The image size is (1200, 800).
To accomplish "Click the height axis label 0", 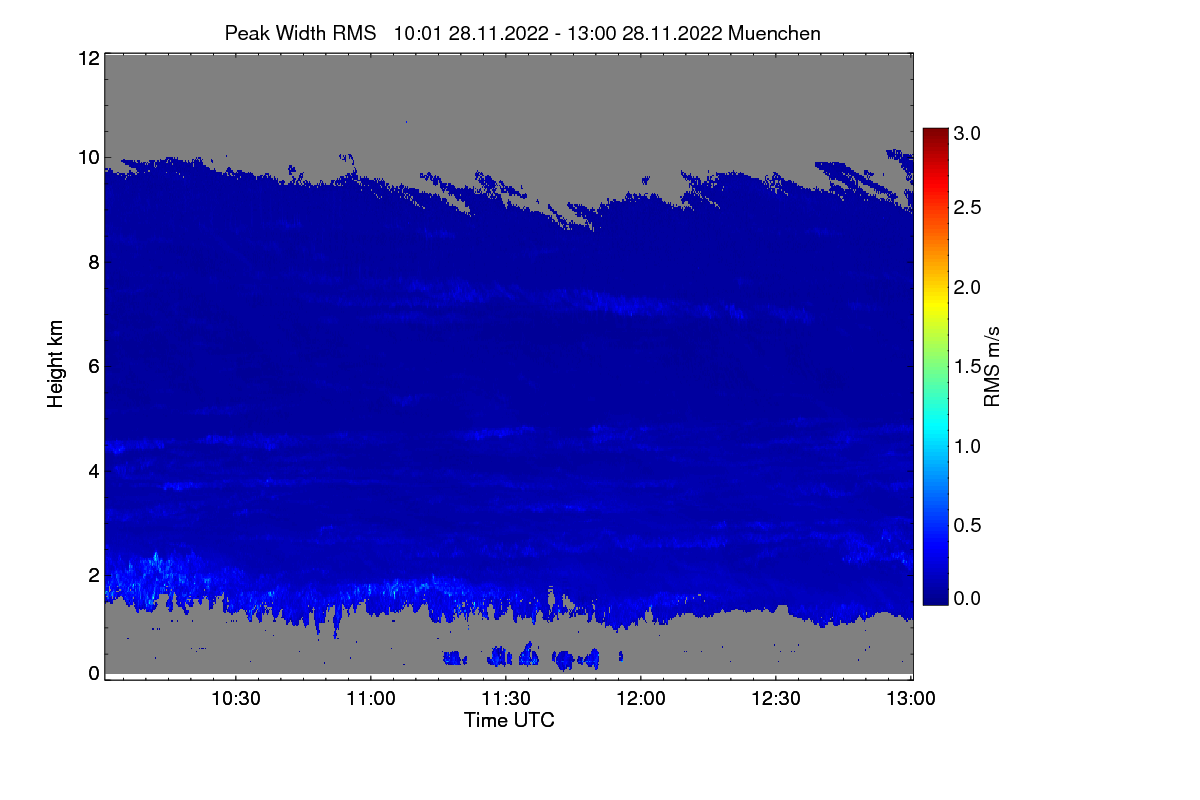I will [92, 673].
